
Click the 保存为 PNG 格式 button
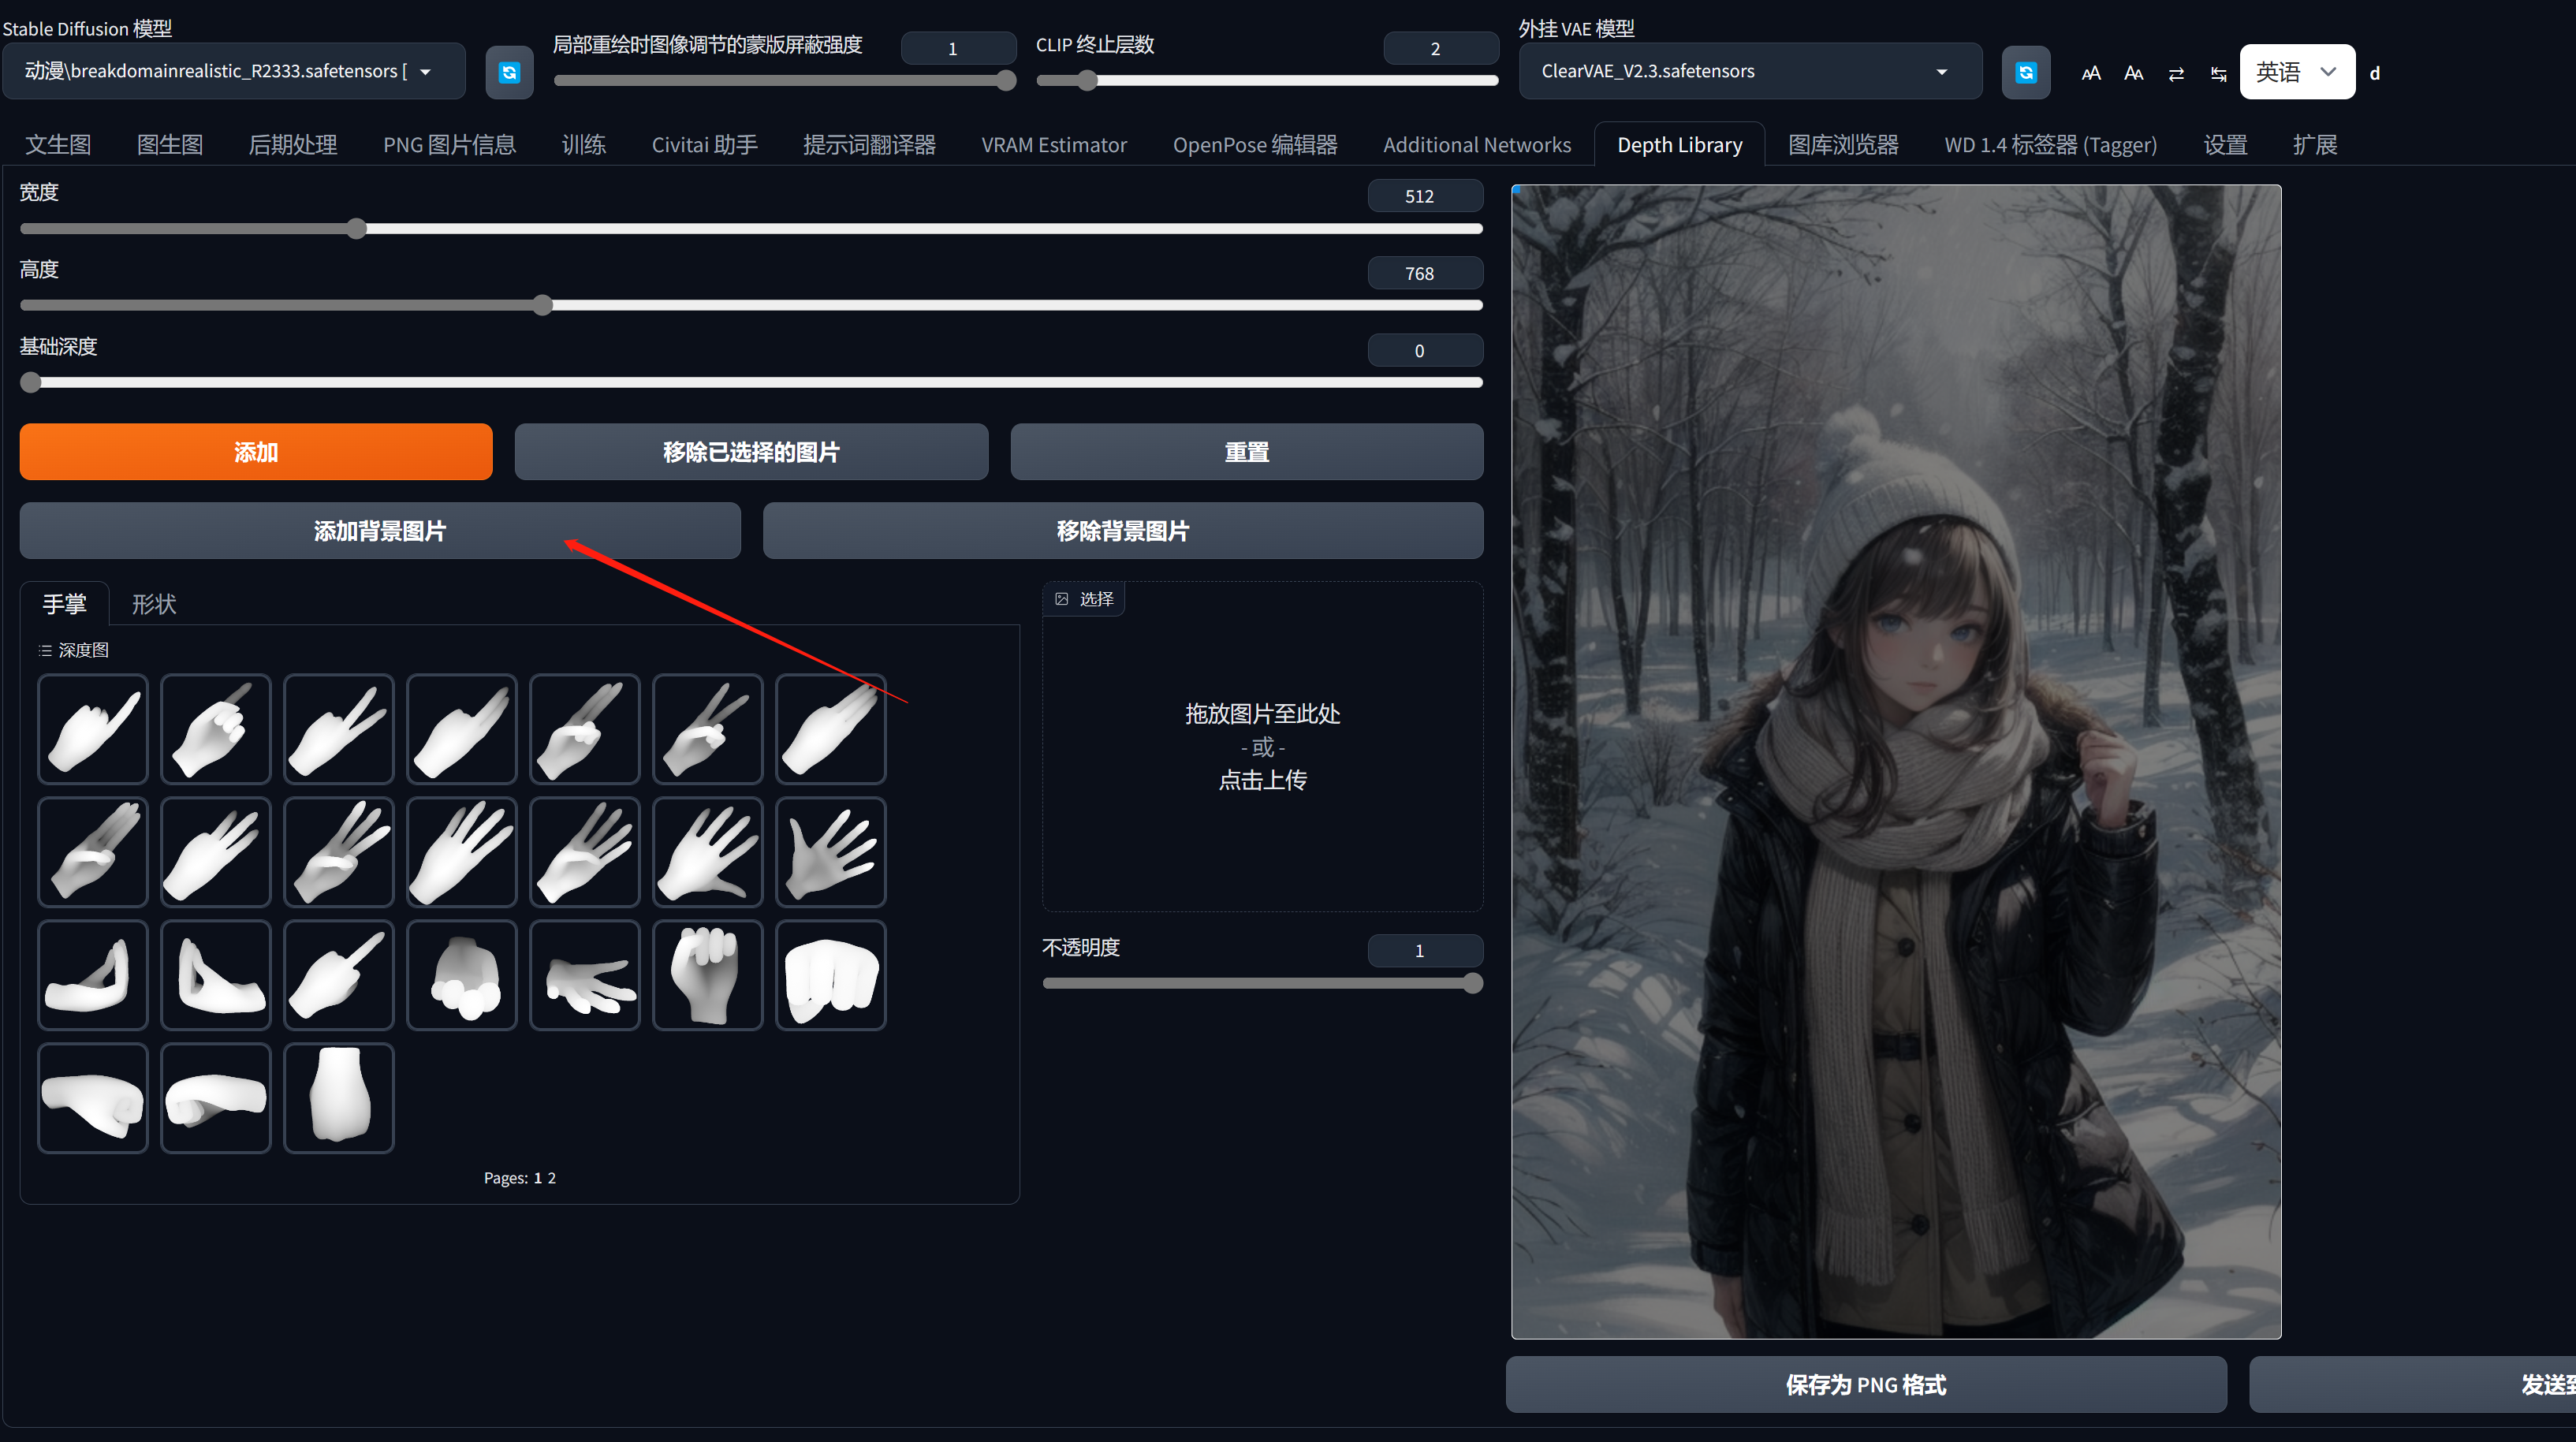click(1866, 1385)
